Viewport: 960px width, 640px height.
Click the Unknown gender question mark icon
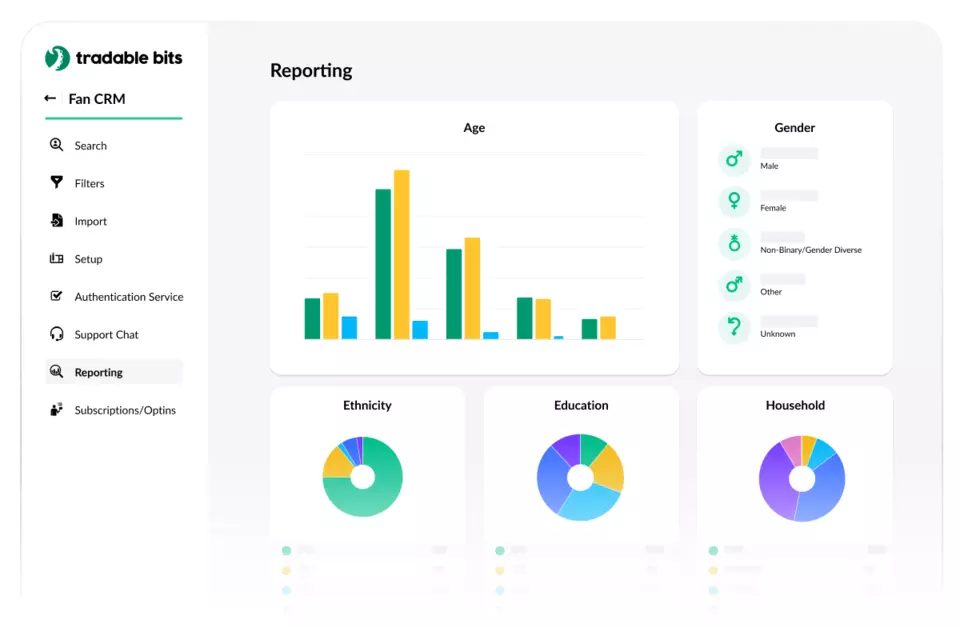coord(734,328)
